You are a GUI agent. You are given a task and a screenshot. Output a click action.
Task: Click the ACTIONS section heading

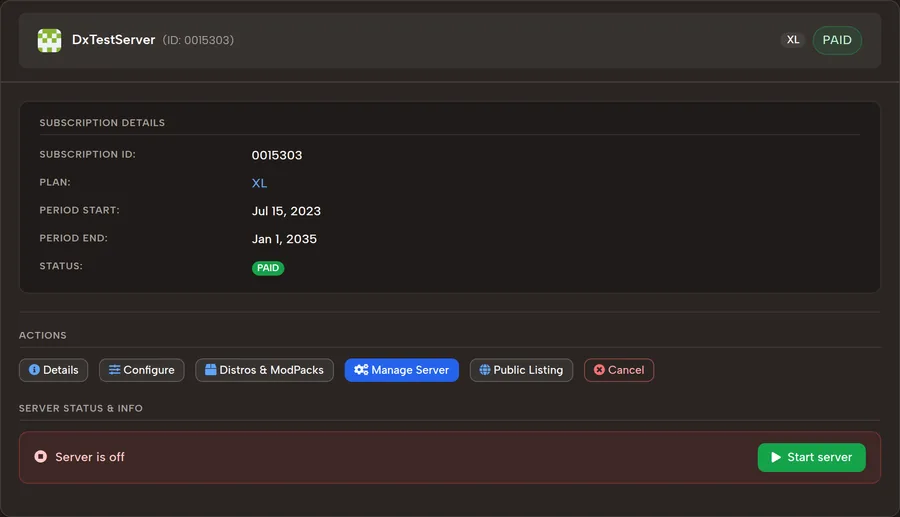pyautogui.click(x=42, y=335)
